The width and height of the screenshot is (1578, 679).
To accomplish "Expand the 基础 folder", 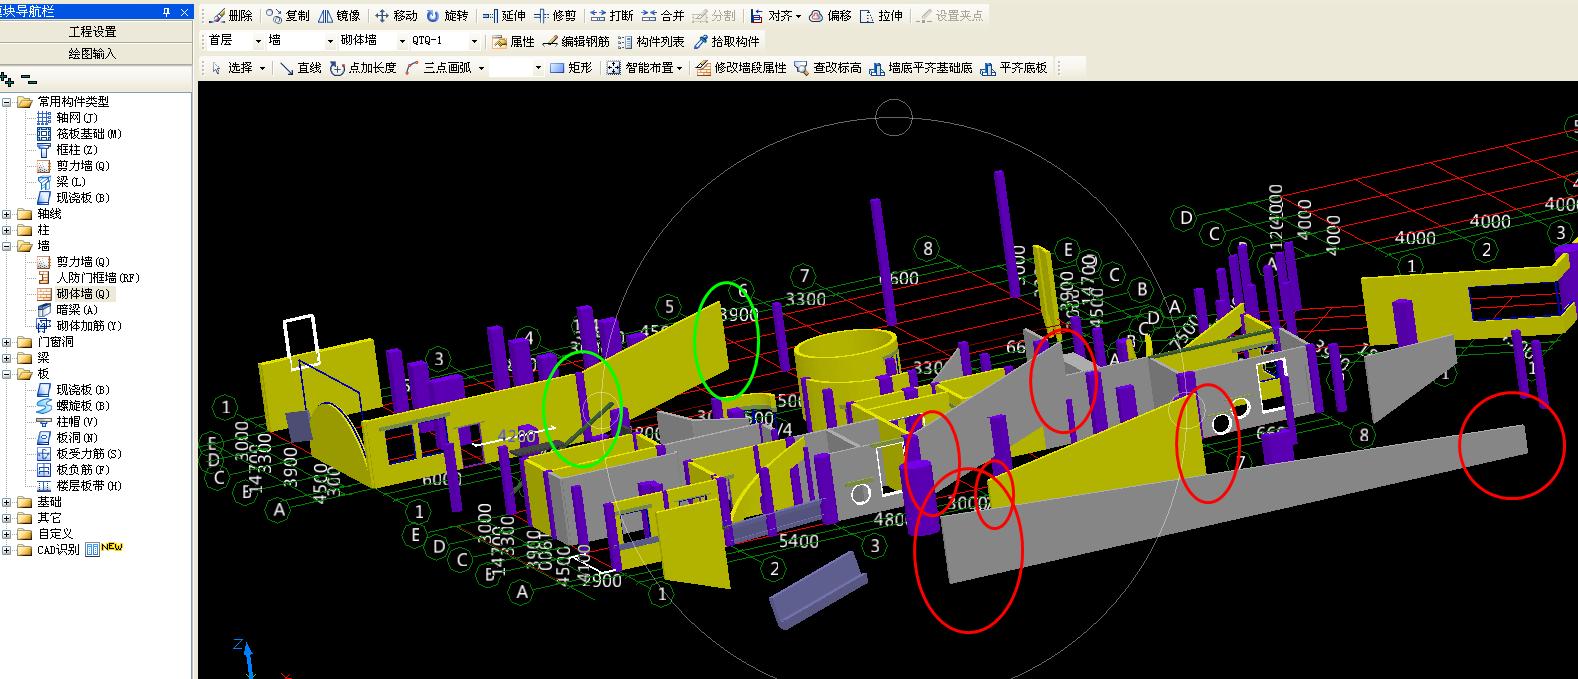I will click(8, 502).
